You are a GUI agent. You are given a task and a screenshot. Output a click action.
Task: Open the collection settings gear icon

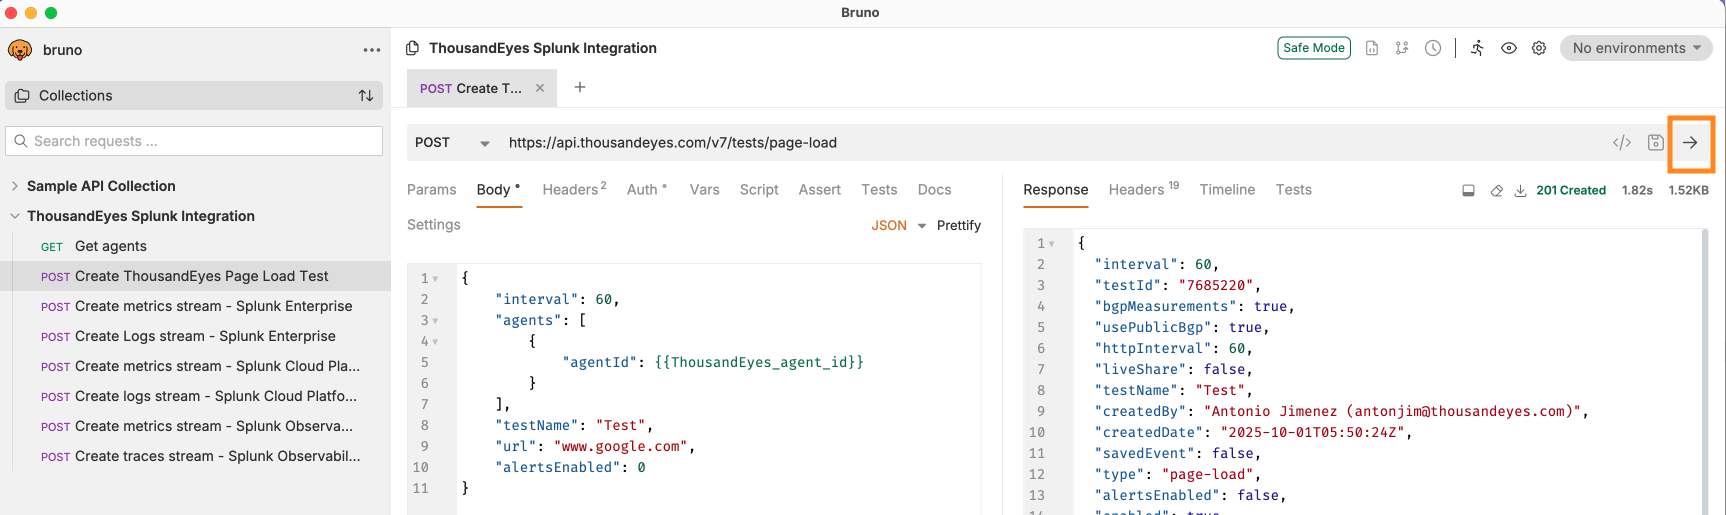point(1539,48)
